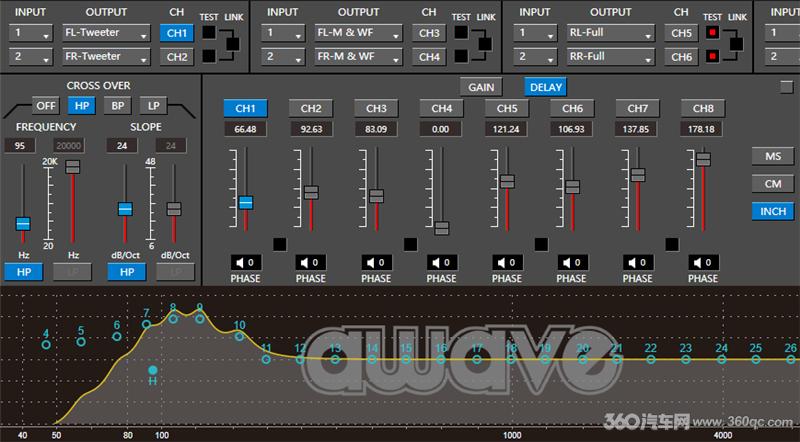
Task: Open the input dropdown for FR-Tweeter row
Action: pyautogui.click(x=31, y=57)
